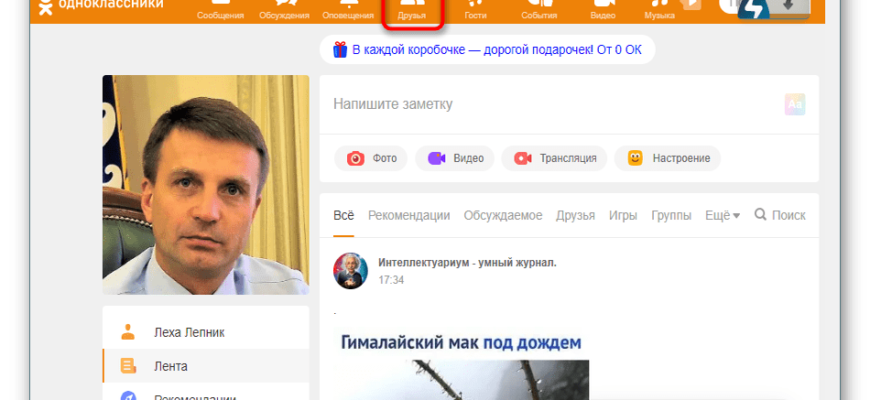Image resolution: width=870 pixels, height=400 pixels.
Task: Set a mood with Настроение button
Action: pos(667,158)
